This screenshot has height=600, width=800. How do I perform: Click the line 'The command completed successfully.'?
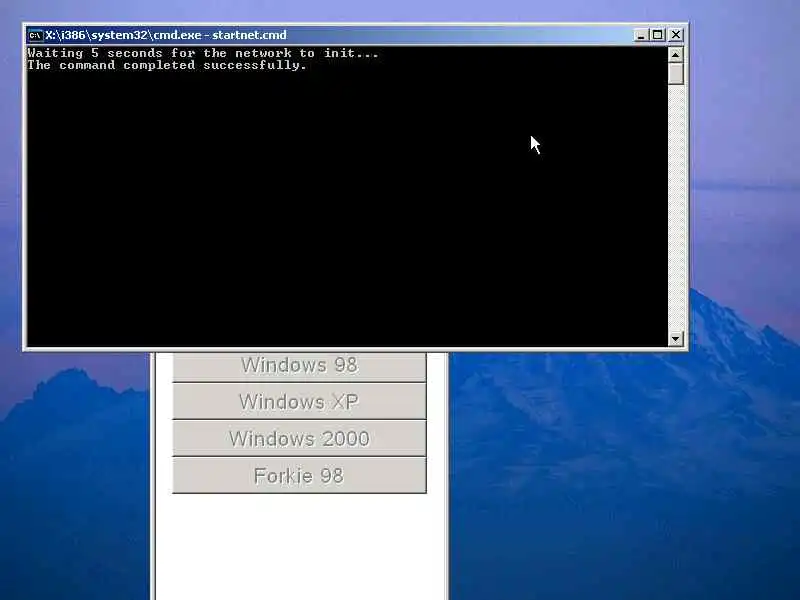click(167, 65)
